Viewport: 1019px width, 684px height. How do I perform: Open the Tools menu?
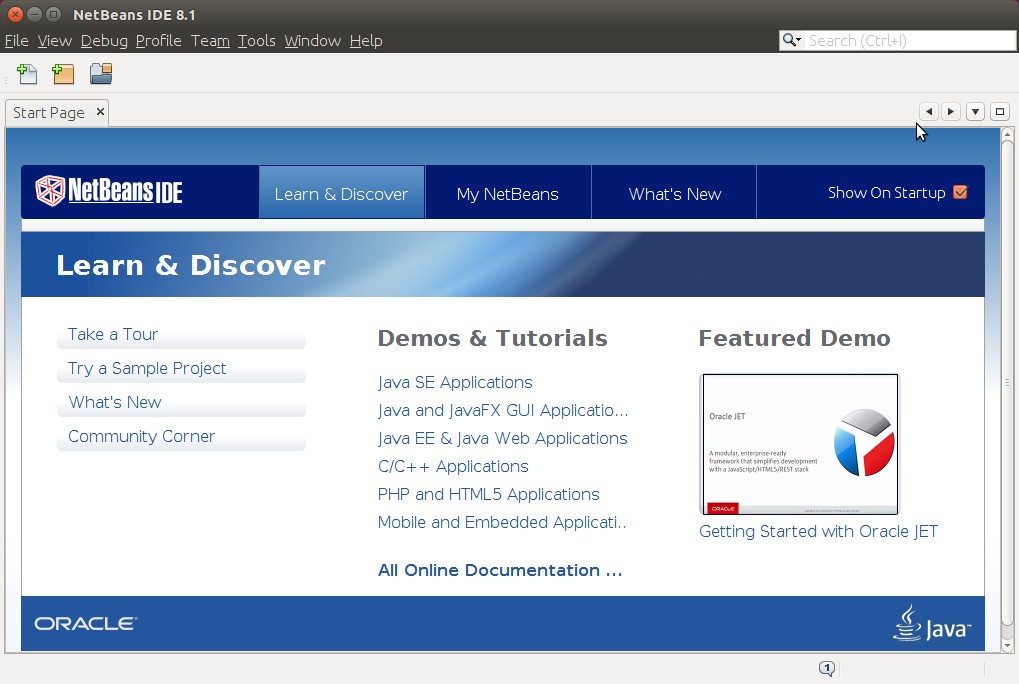point(257,41)
